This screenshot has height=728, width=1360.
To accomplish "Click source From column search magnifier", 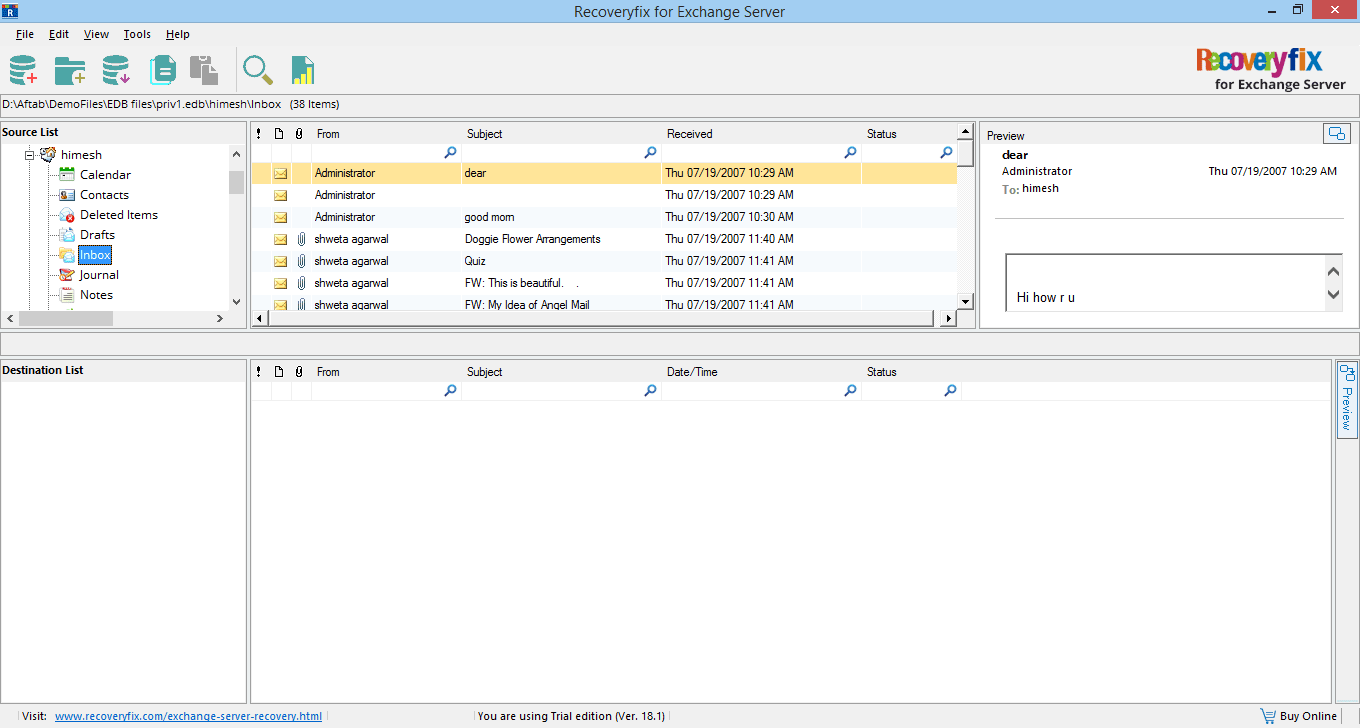I will click(450, 153).
